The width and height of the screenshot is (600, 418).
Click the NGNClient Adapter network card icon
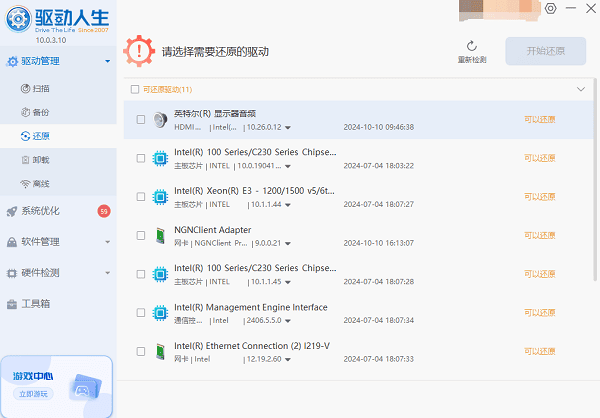coord(159,235)
